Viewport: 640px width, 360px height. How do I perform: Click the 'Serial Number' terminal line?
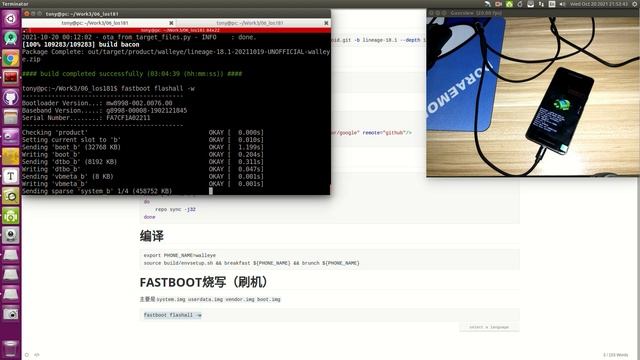86,118
